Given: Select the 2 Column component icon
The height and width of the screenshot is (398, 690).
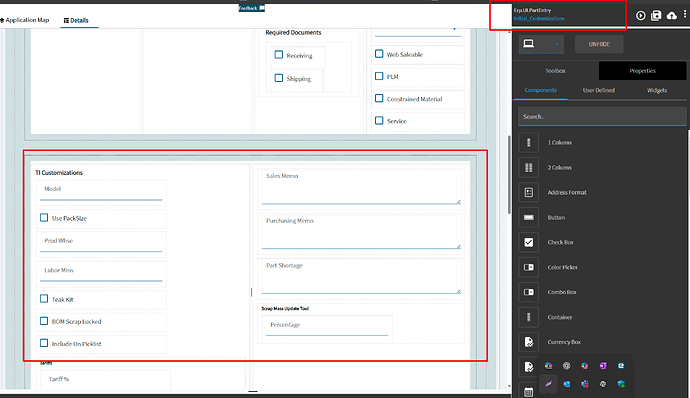Looking at the screenshot, I should pyautogui.click(x=529, y=168).
